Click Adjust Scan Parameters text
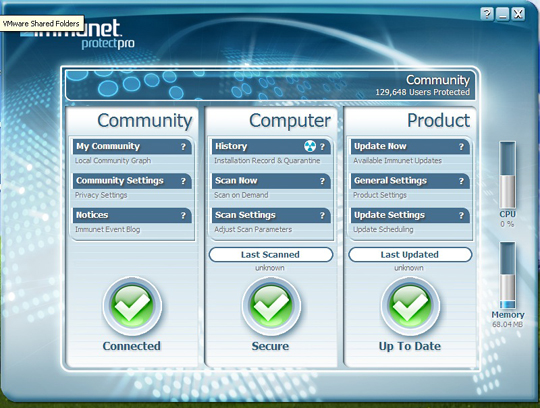The height and width of the screenshot is (408, 540). pyautogui.click(x=253, y=229)
